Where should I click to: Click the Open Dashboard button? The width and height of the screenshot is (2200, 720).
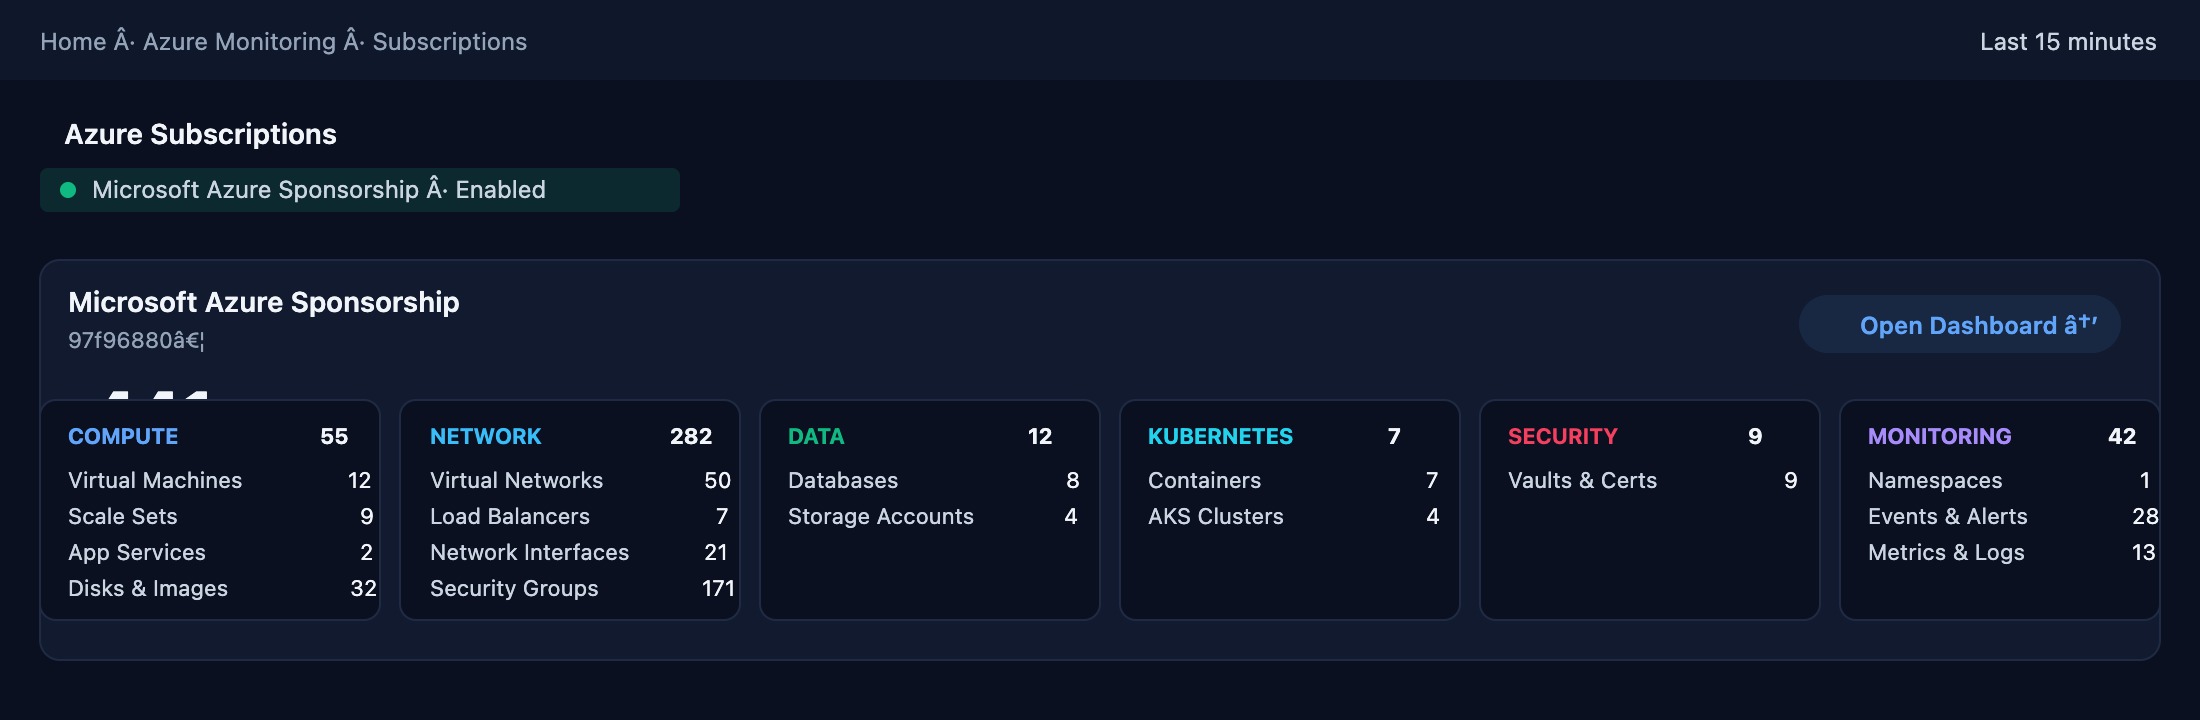tap(1960, 324)
